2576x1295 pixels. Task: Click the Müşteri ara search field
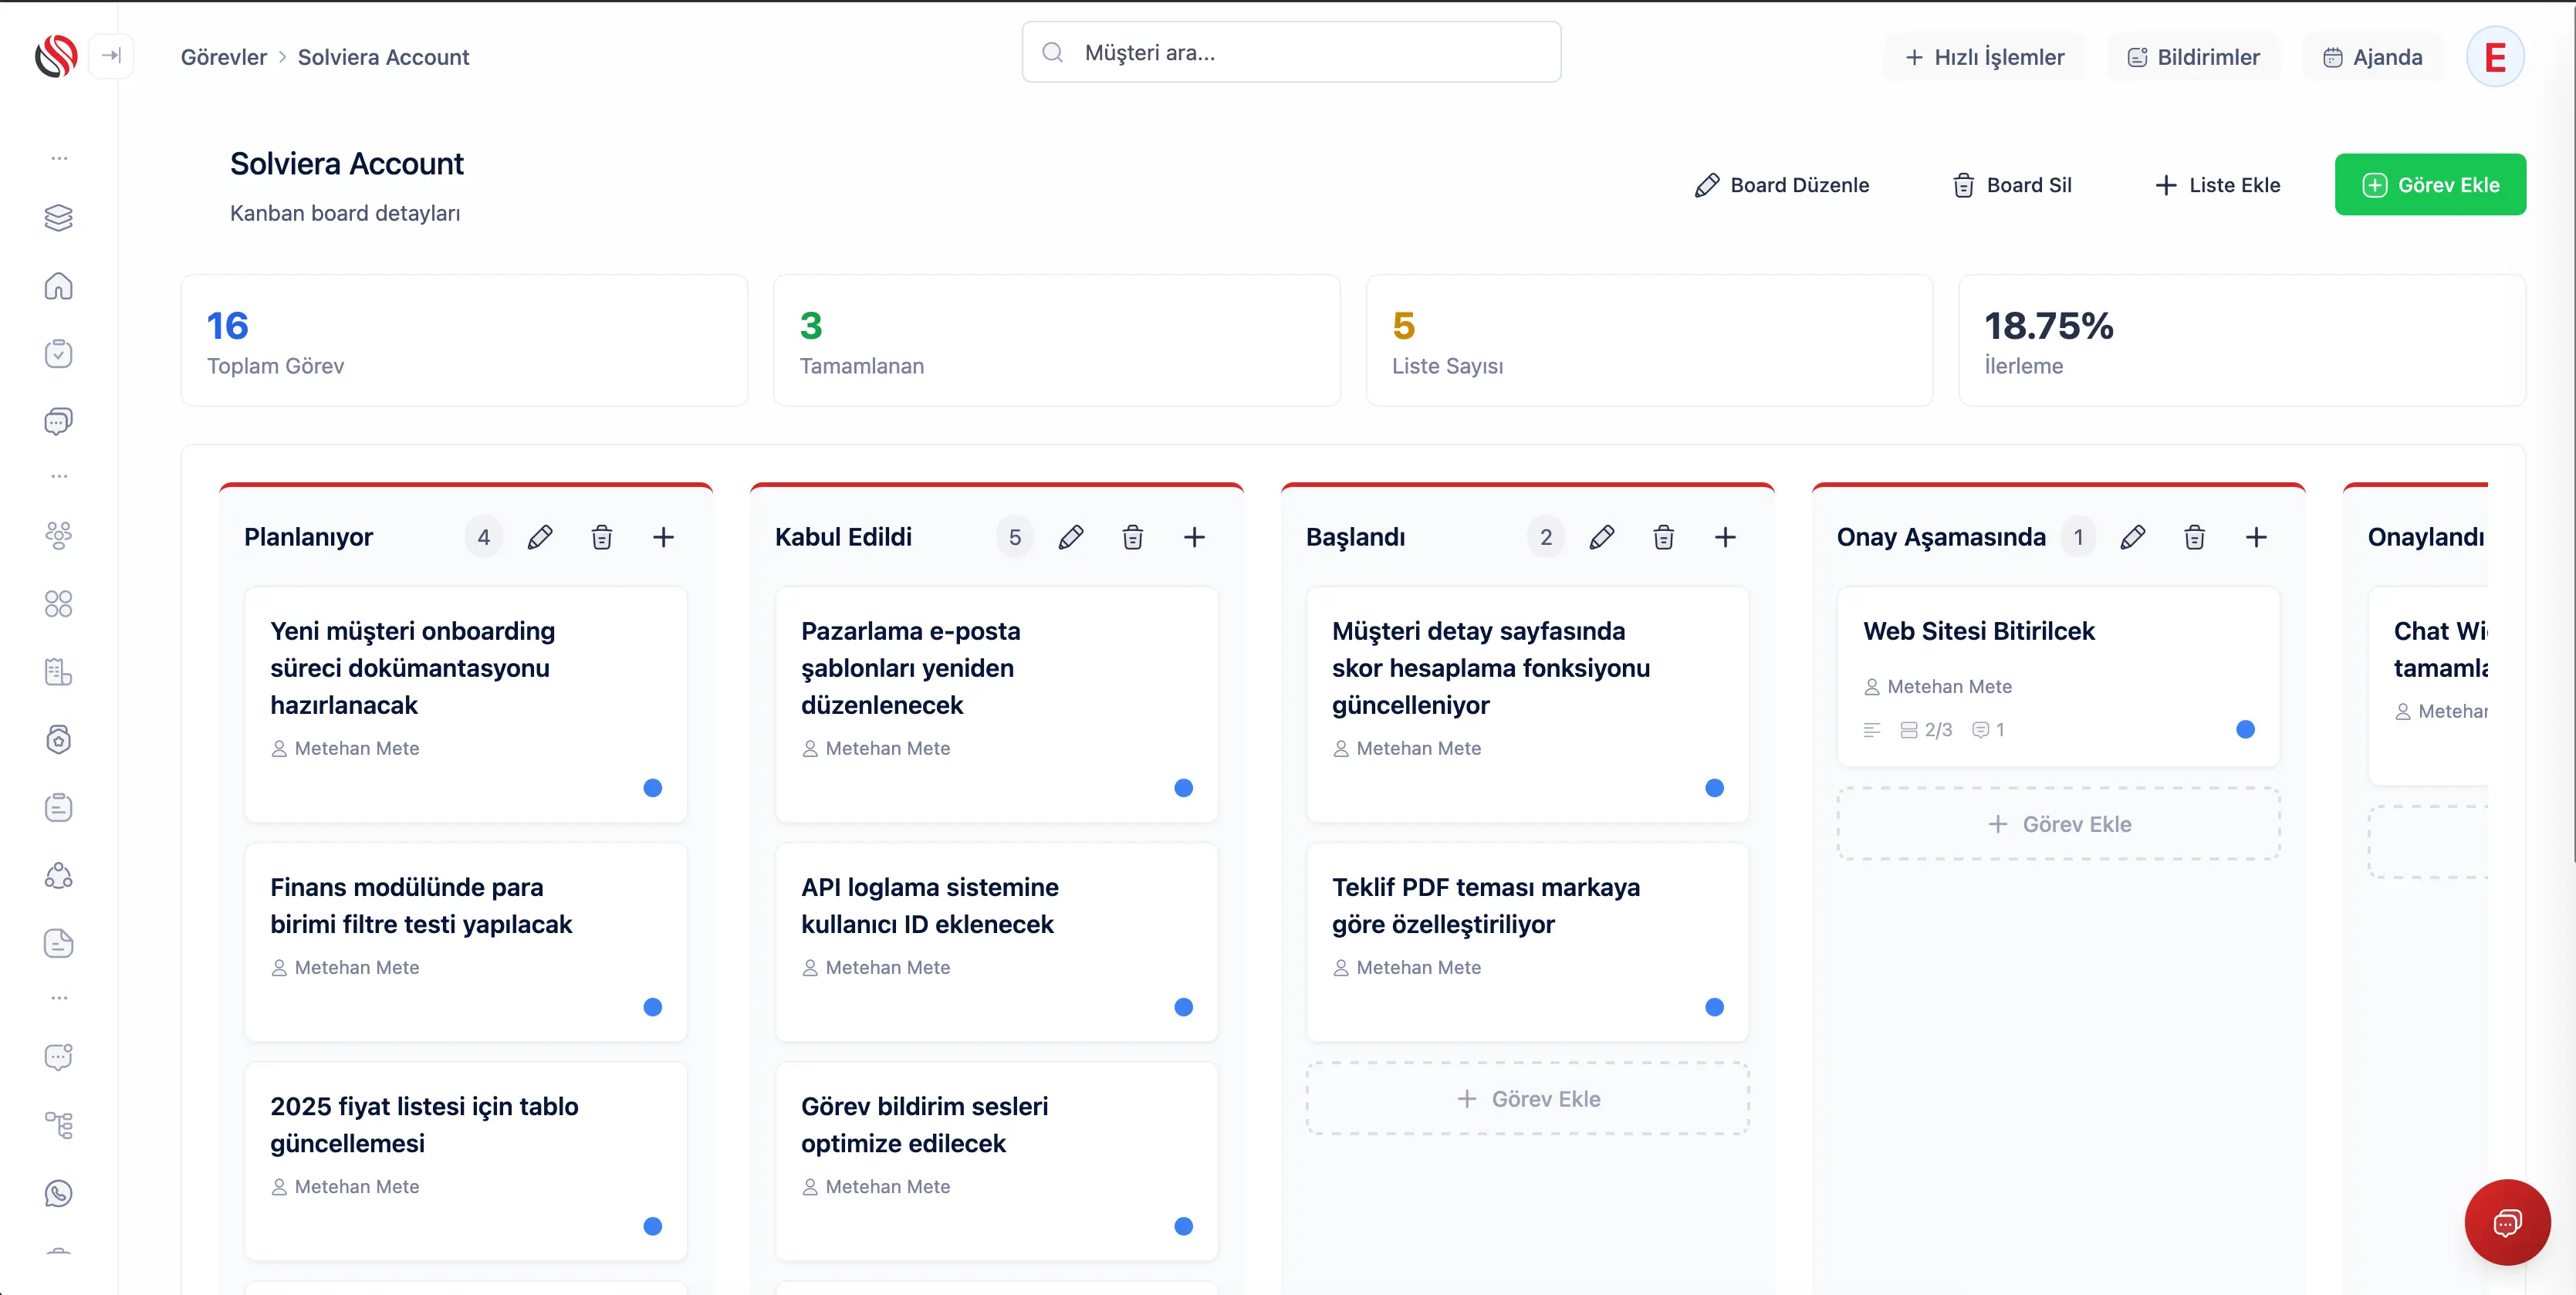point(1290,52)
